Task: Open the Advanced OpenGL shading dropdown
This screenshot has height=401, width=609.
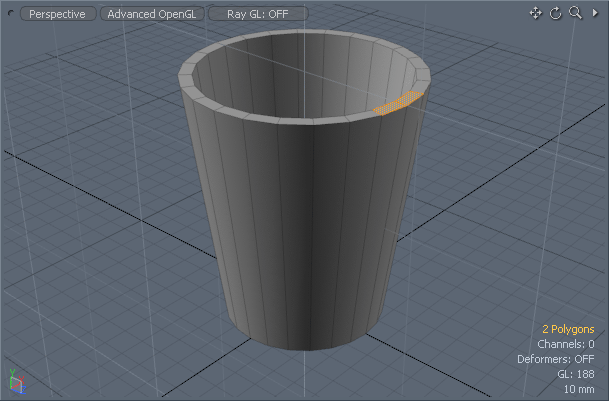Action: (x=153, y=14)
